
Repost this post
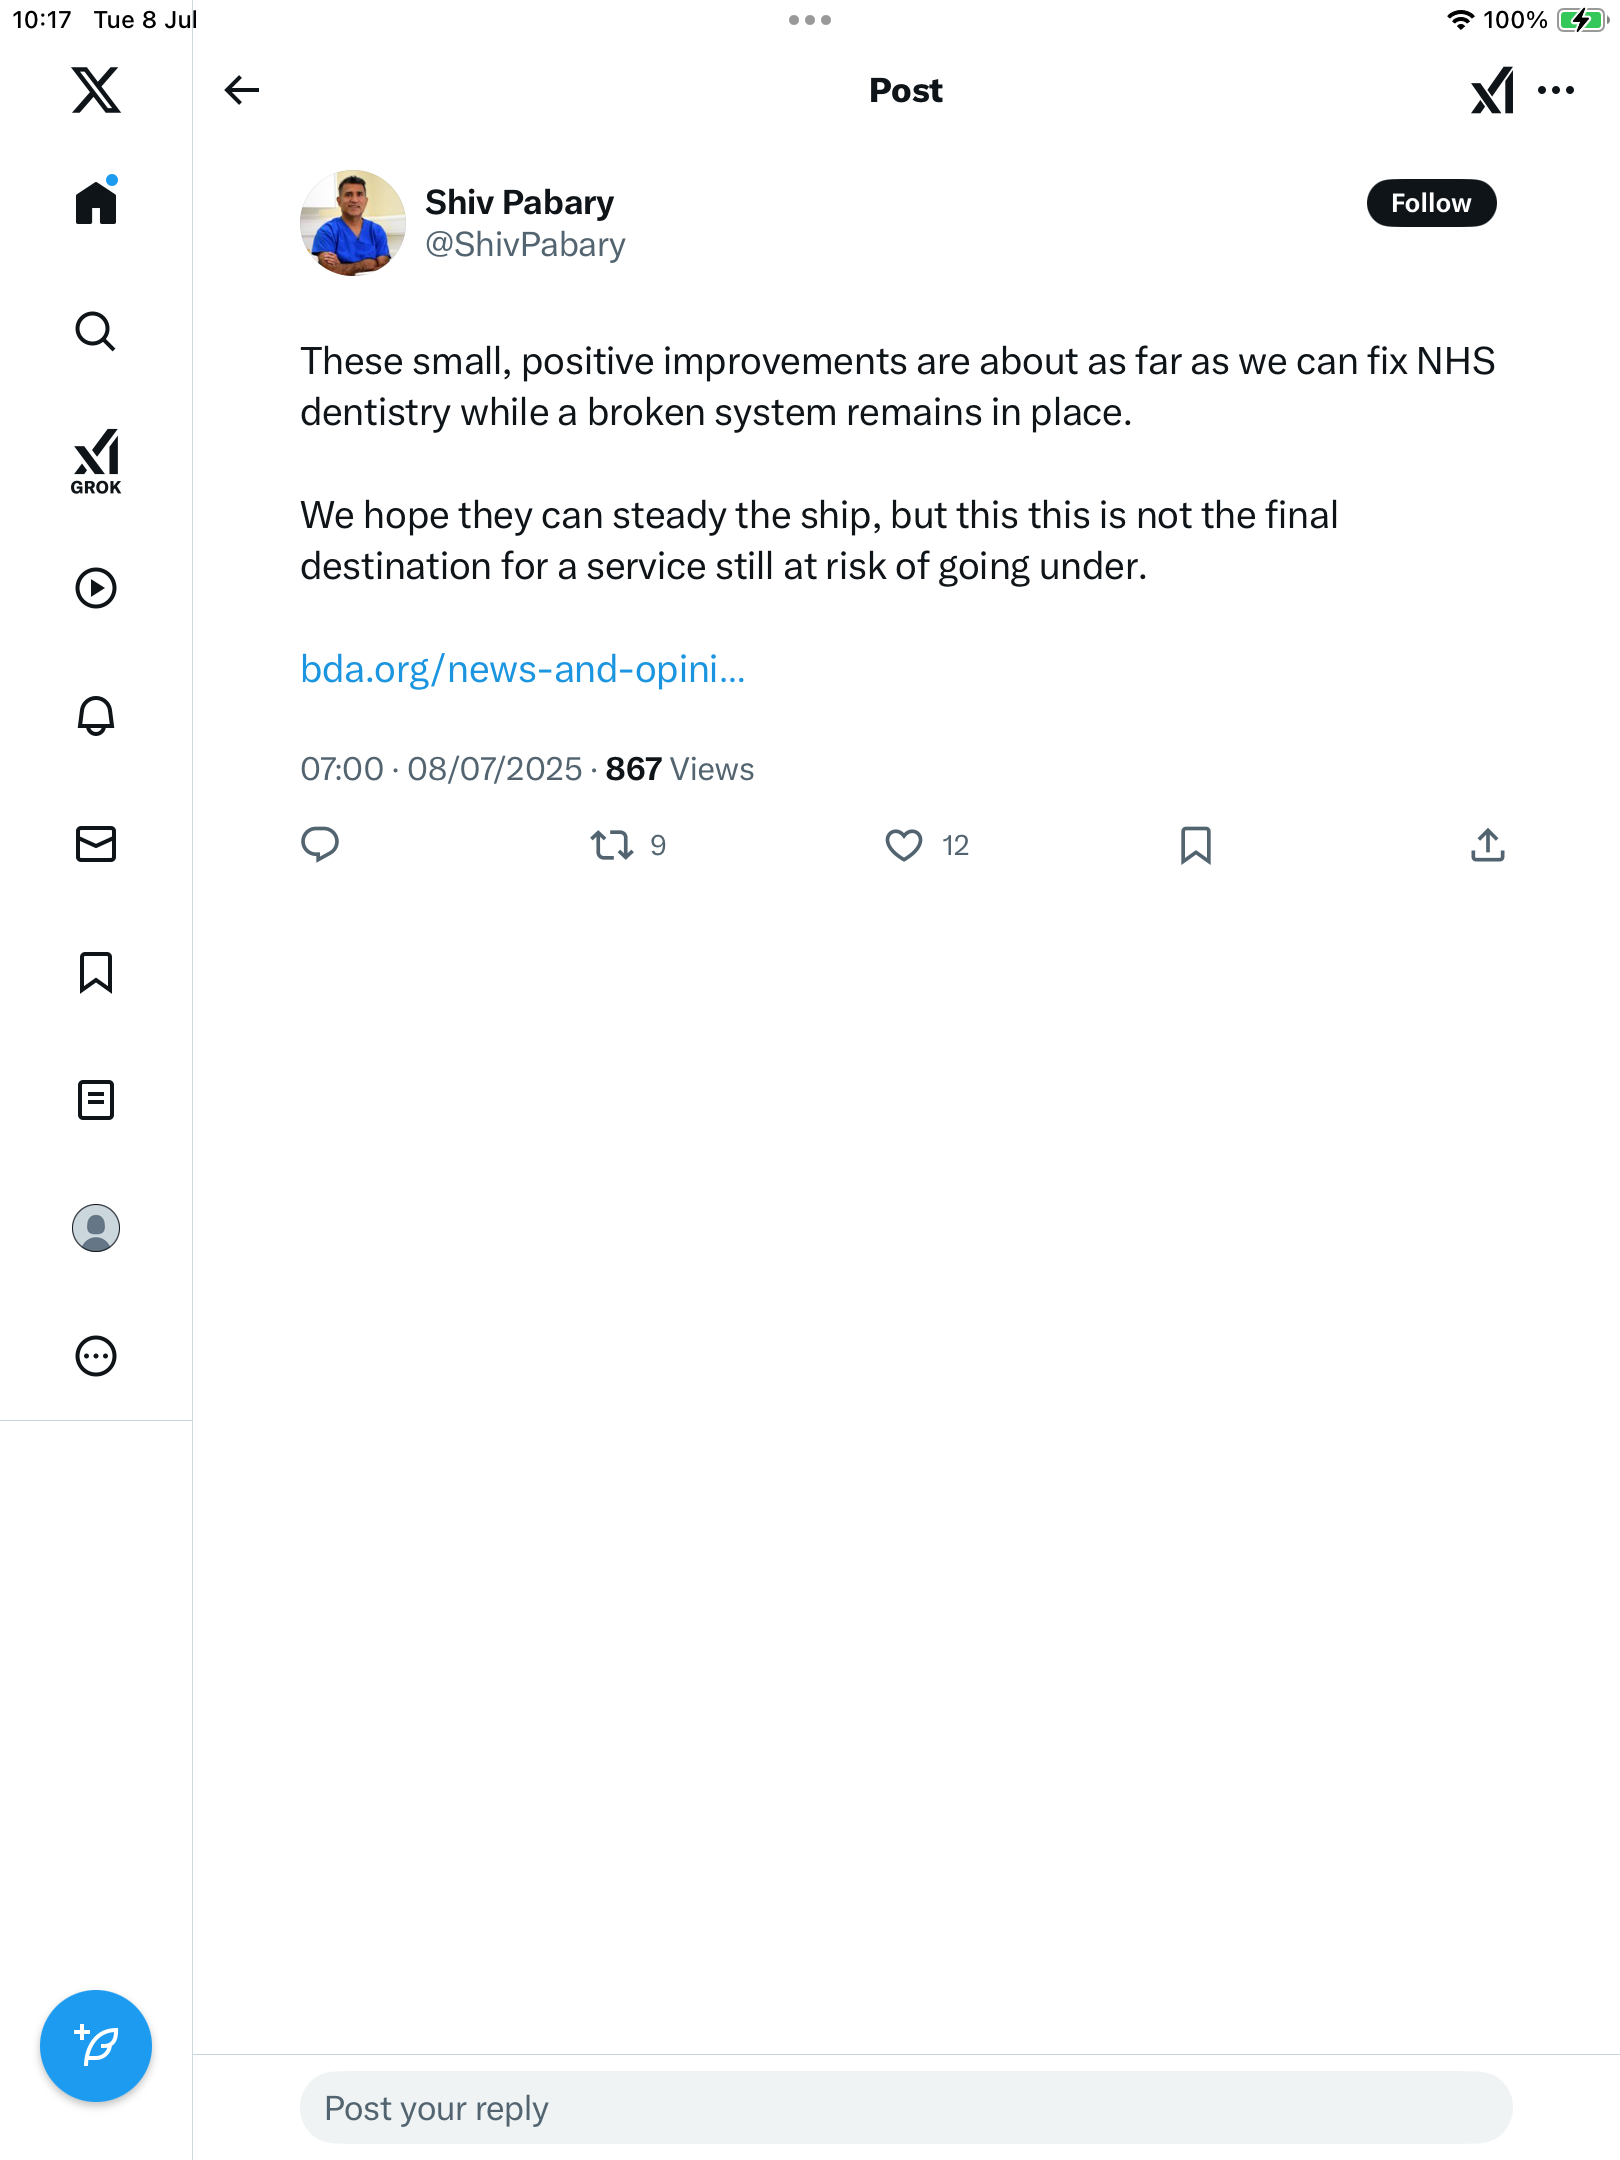[612, 846]
